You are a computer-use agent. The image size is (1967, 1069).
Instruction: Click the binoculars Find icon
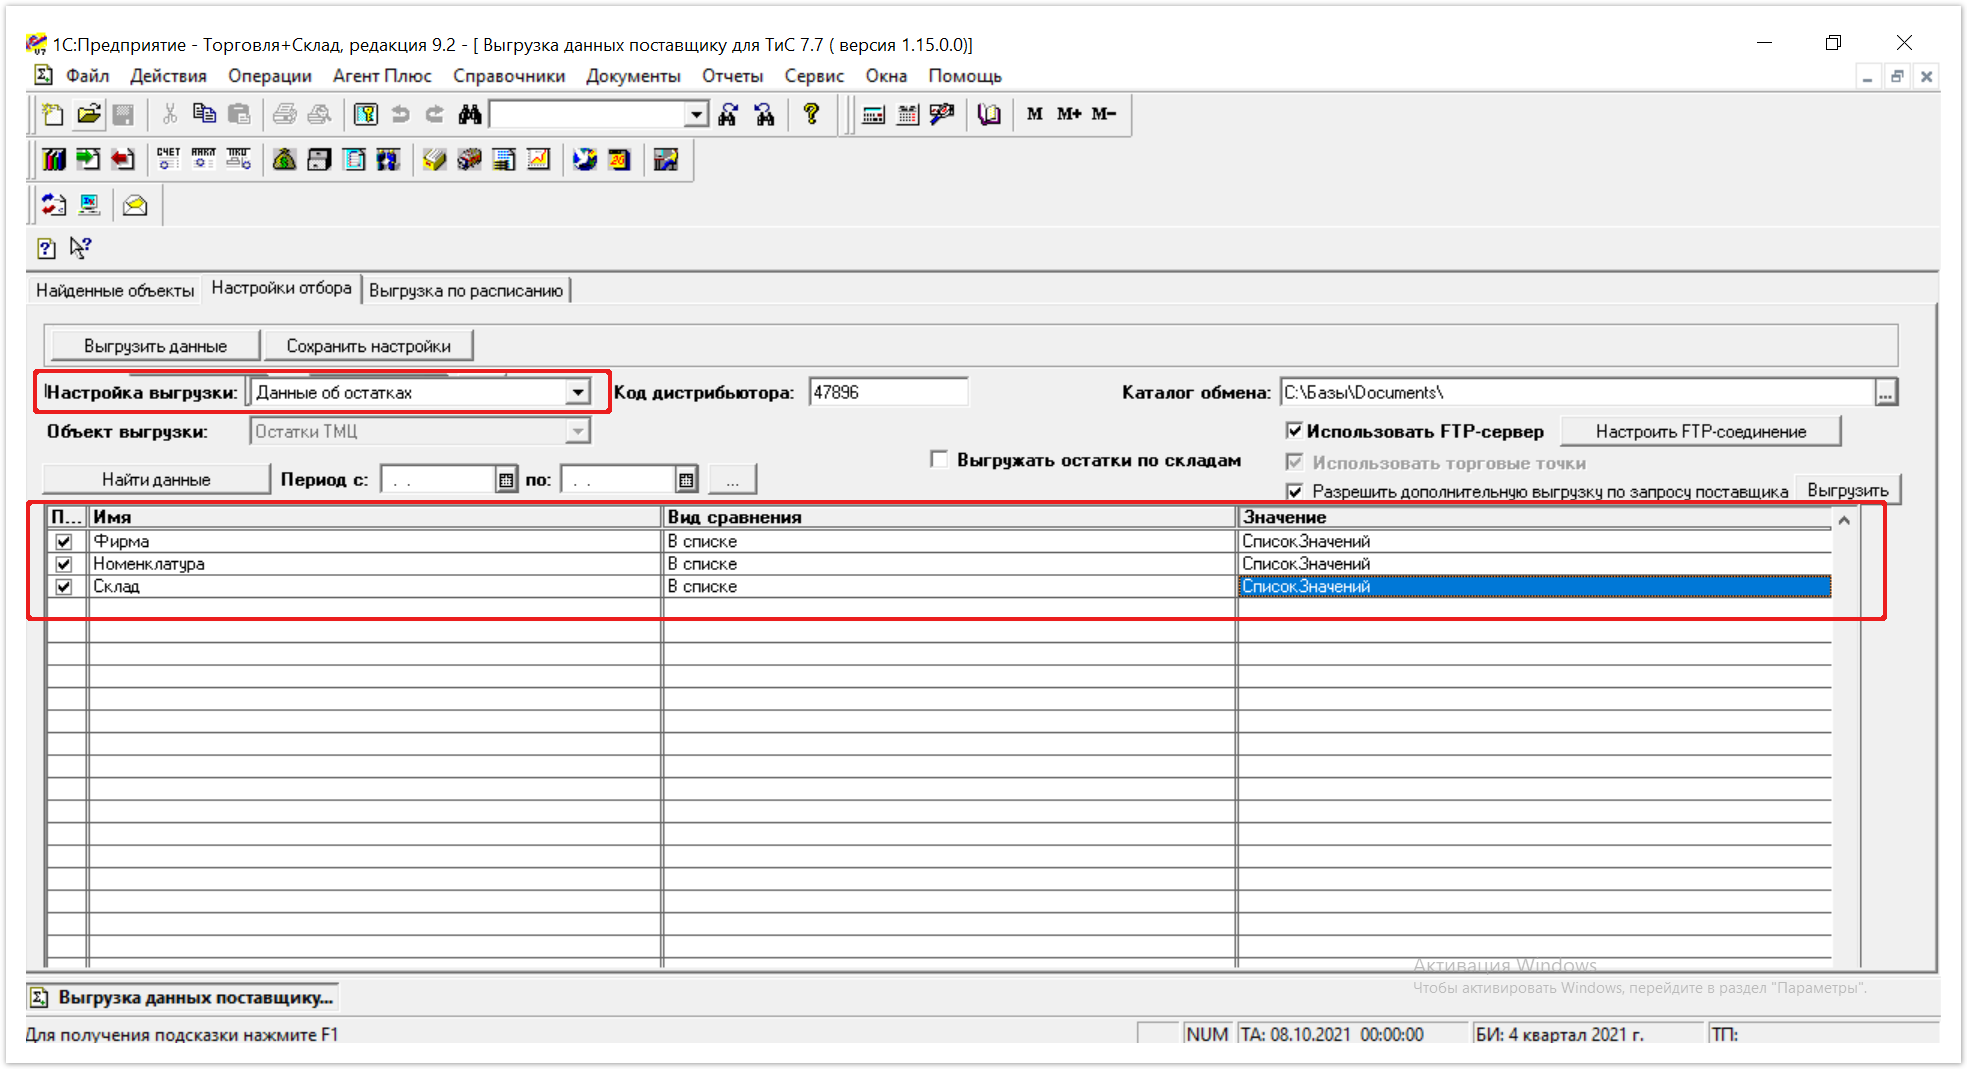pyautogui.click(x=470, y=114)
